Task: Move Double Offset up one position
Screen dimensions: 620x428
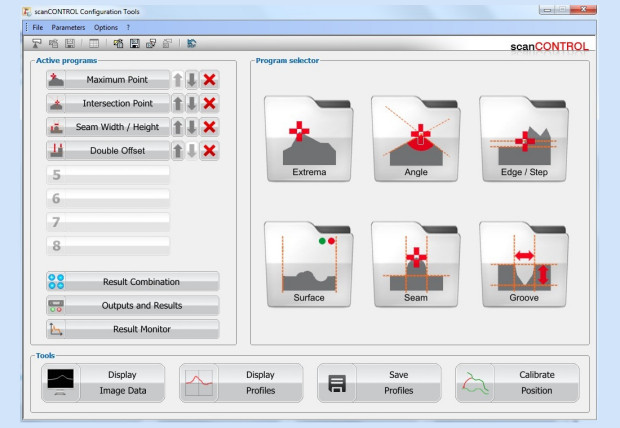Action: click(178, 151)
